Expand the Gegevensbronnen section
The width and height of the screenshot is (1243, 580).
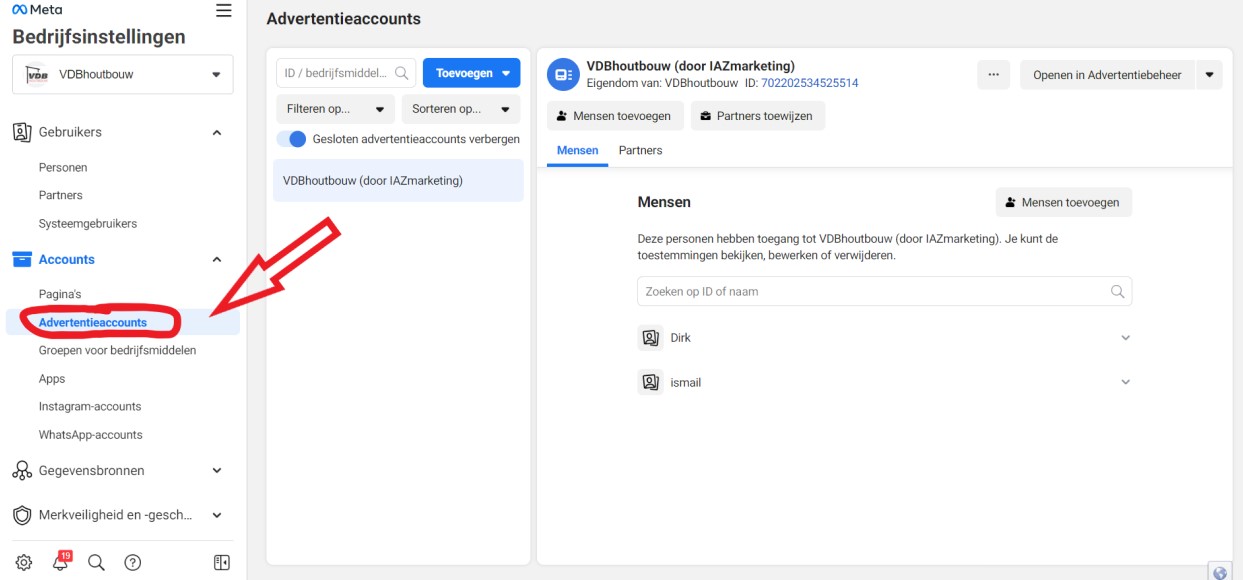coord(217,470)
